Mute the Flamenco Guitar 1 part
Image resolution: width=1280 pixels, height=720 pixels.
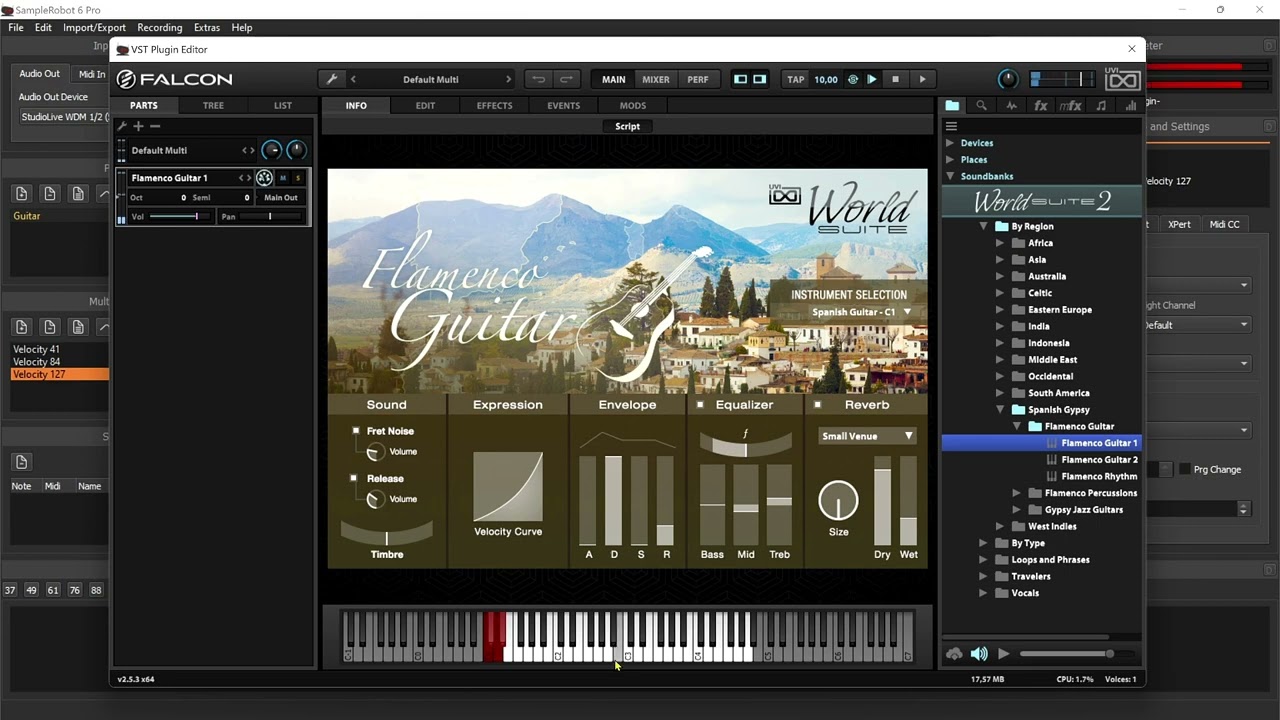point(283,178)
